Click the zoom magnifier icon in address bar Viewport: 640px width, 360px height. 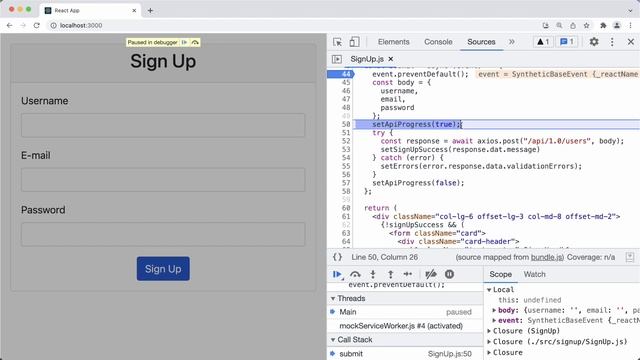(559, 25)
